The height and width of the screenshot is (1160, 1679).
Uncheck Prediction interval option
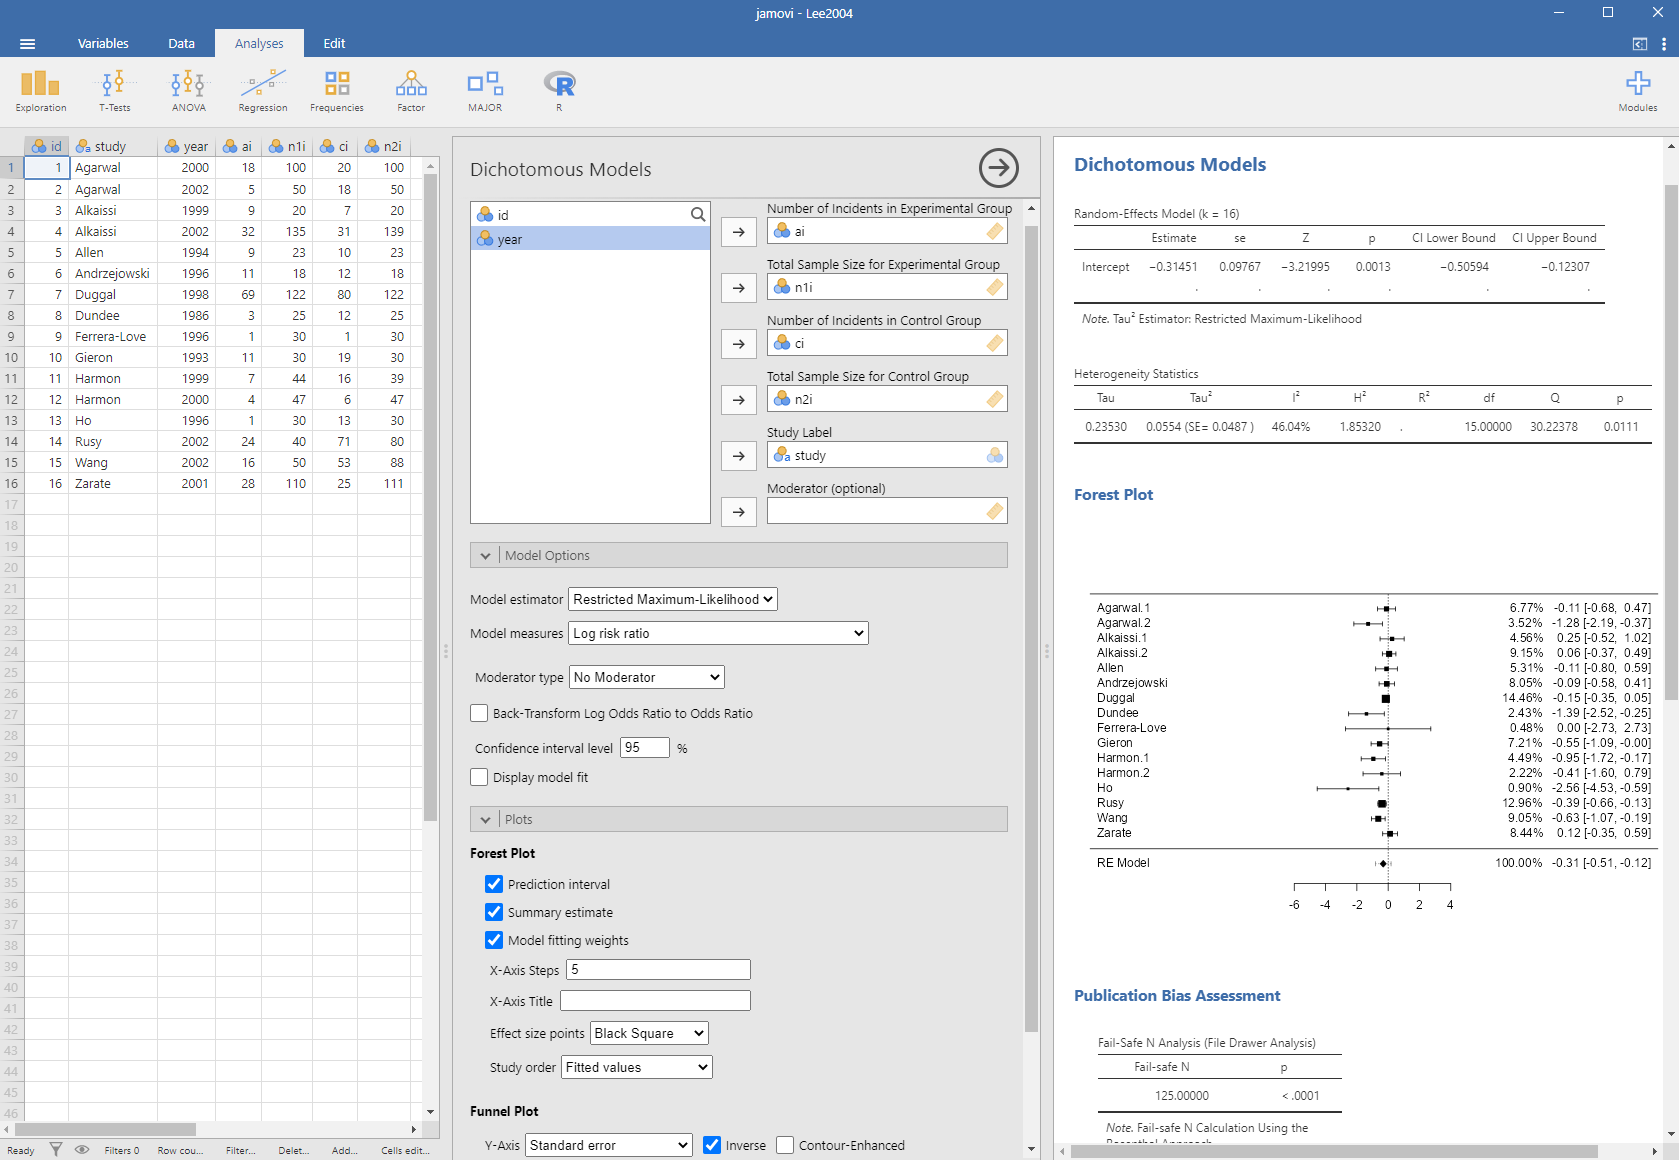[x=494, y=884]
